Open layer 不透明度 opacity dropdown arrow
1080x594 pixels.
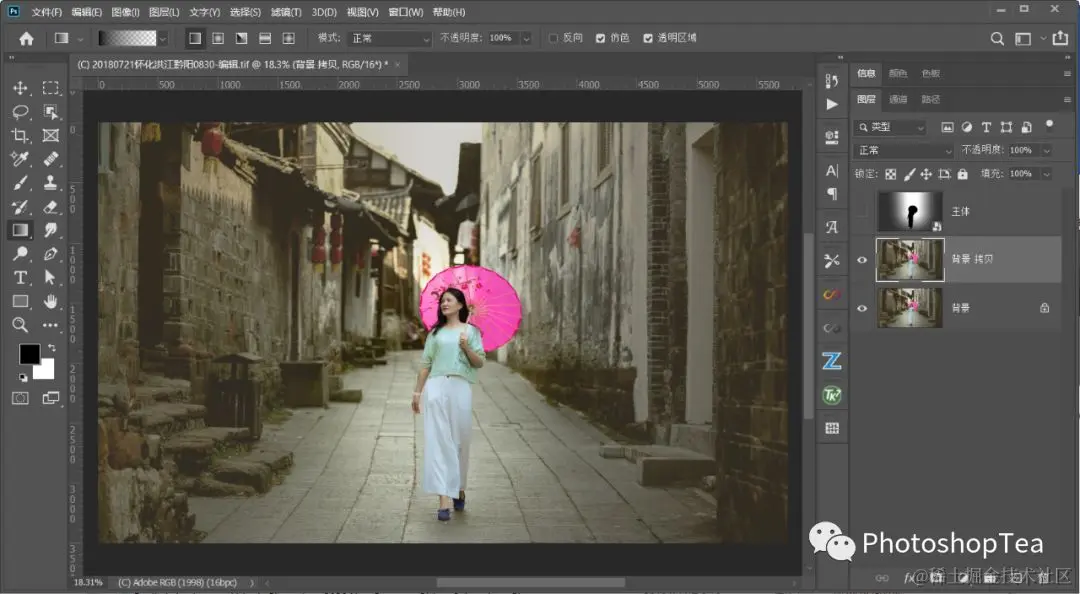1047,150
